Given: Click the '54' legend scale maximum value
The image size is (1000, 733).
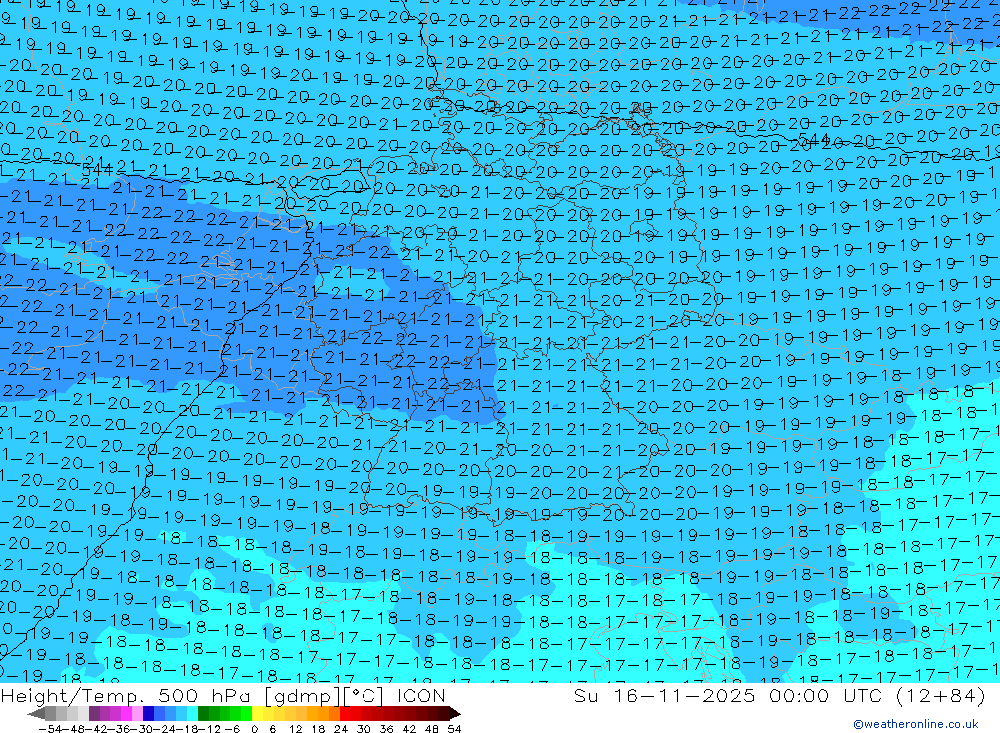Looking at the screenshot, I should tap(454, 729).
